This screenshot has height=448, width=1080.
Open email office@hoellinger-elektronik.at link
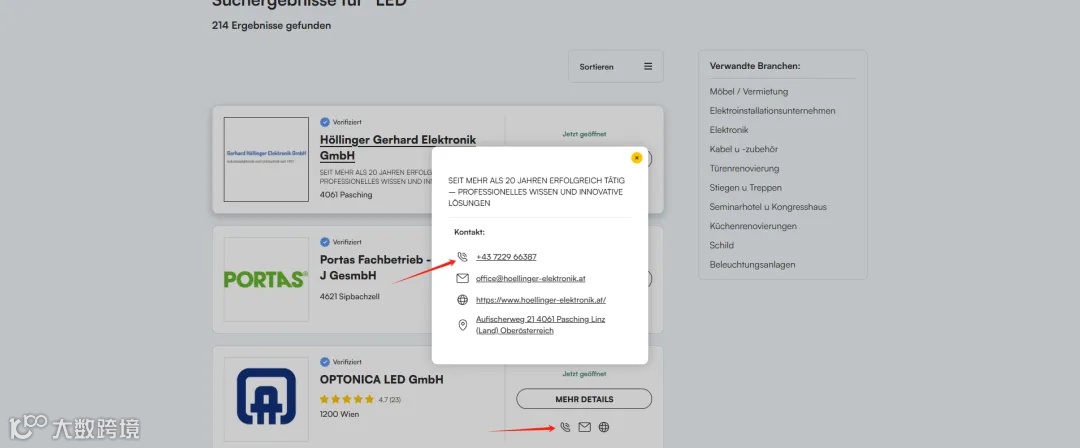[x=530, y=278]
